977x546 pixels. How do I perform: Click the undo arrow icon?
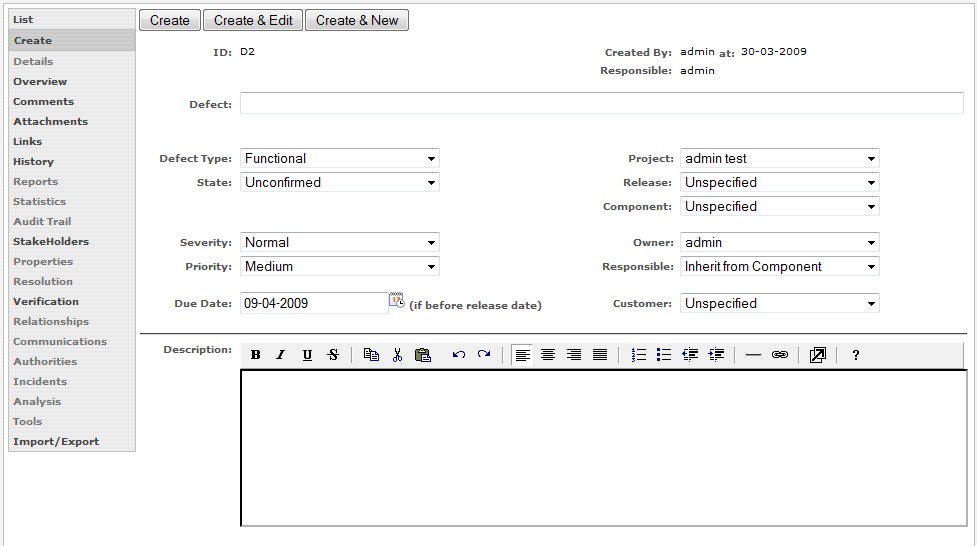pyautogui.click(x=458, y=355)
